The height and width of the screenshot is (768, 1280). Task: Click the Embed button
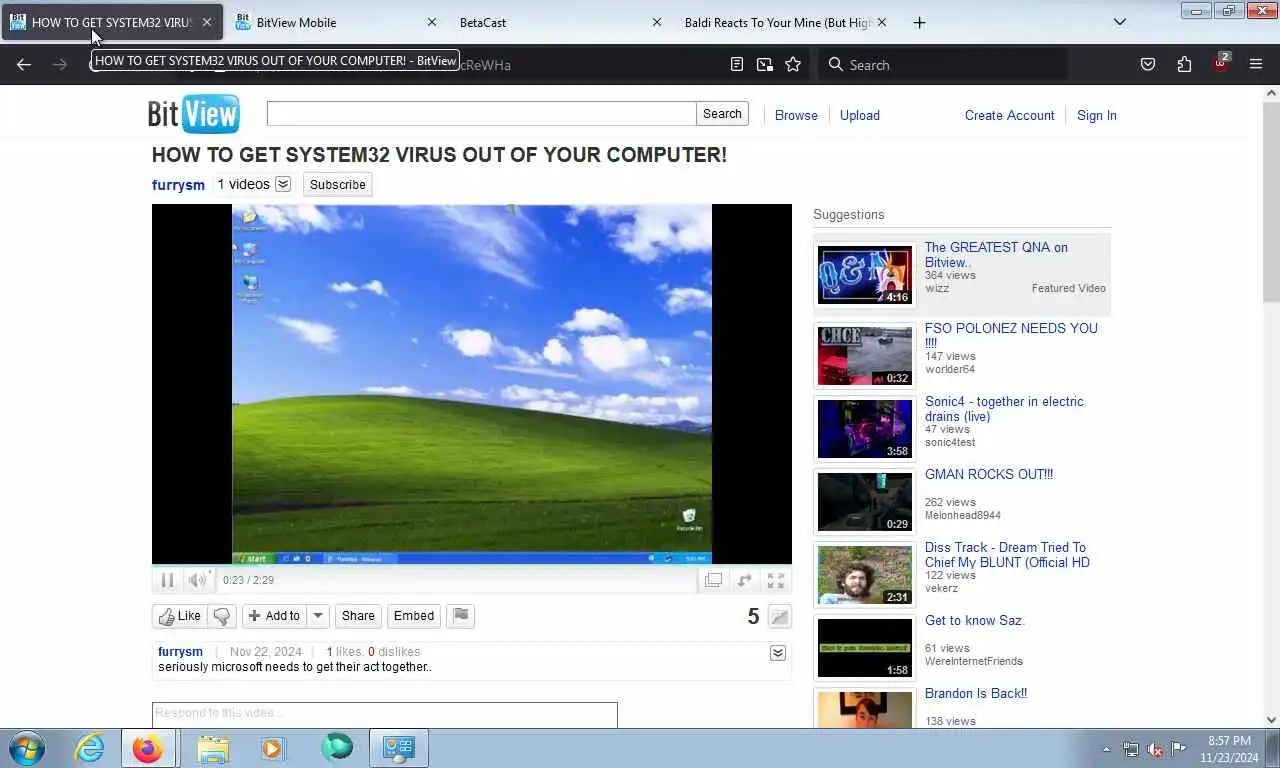point(414,616)
